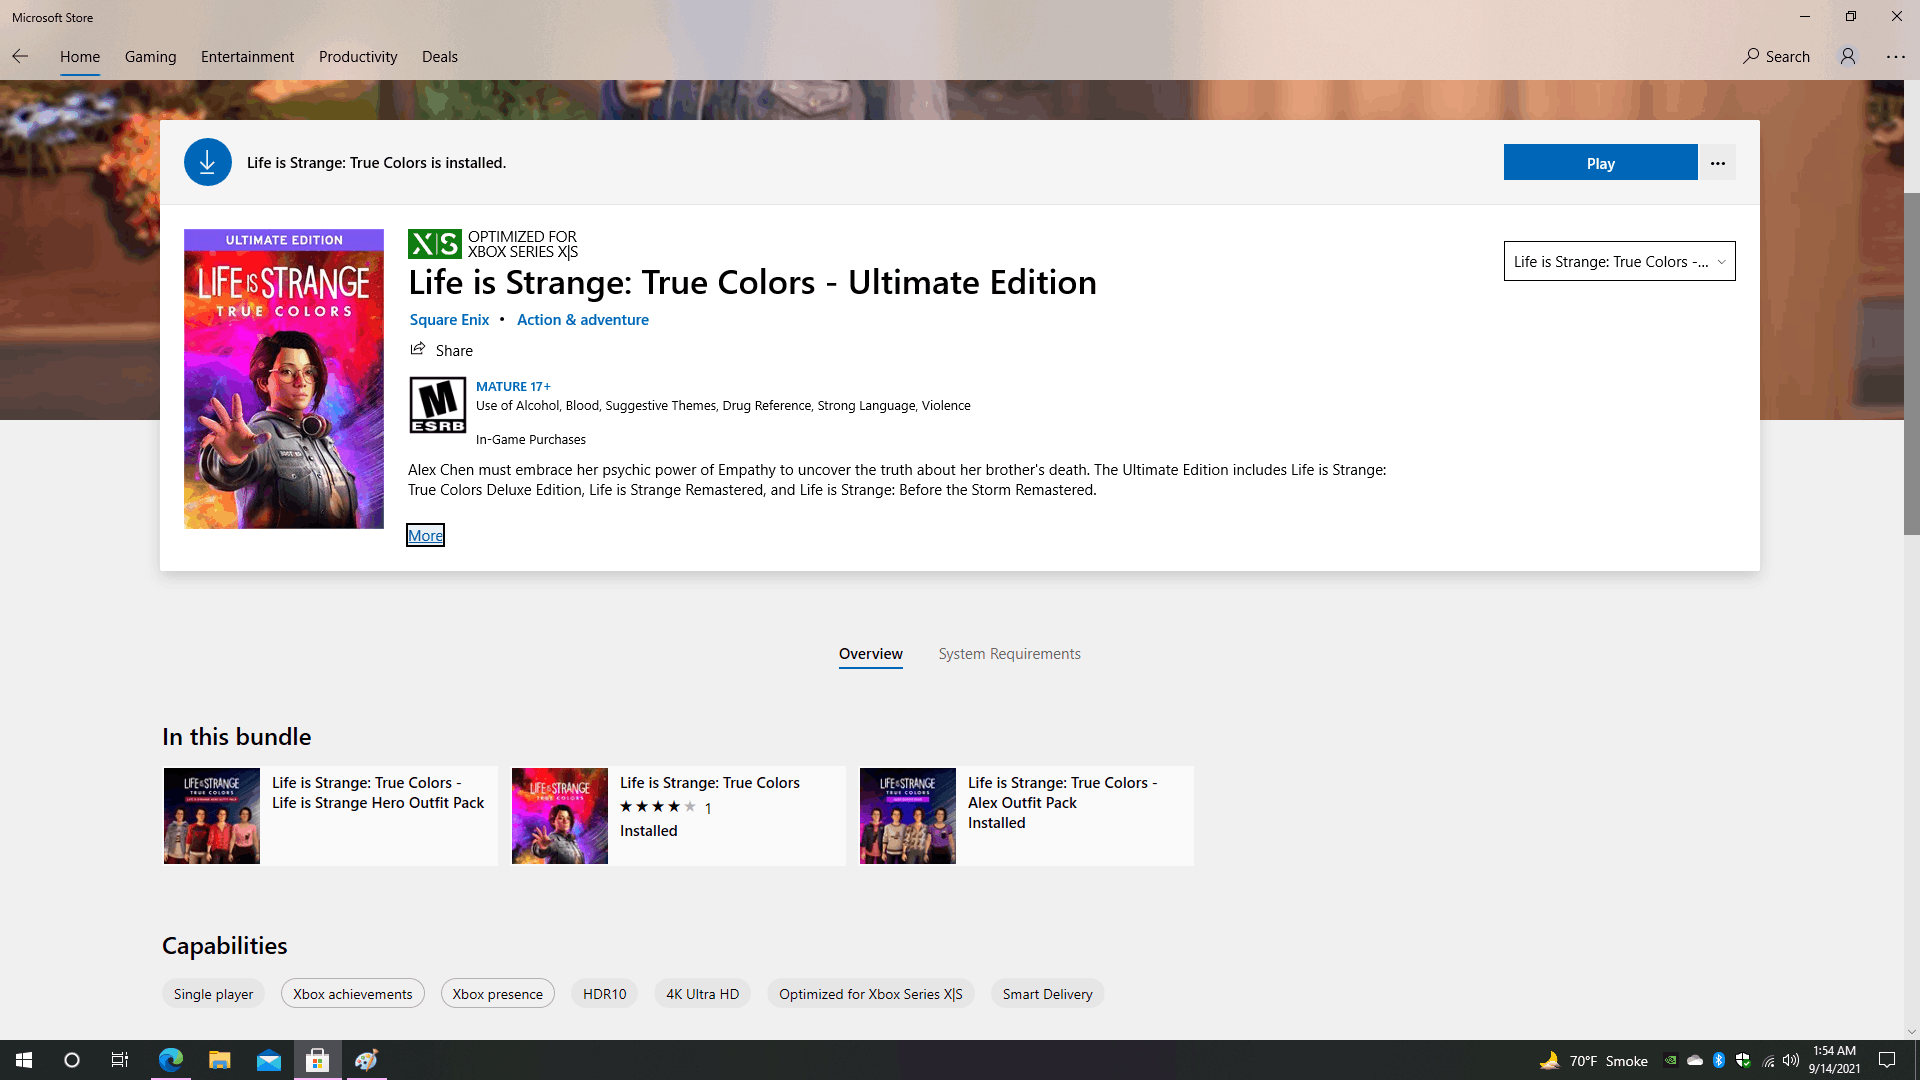Open the Windows Start menu

[24, 1060]
